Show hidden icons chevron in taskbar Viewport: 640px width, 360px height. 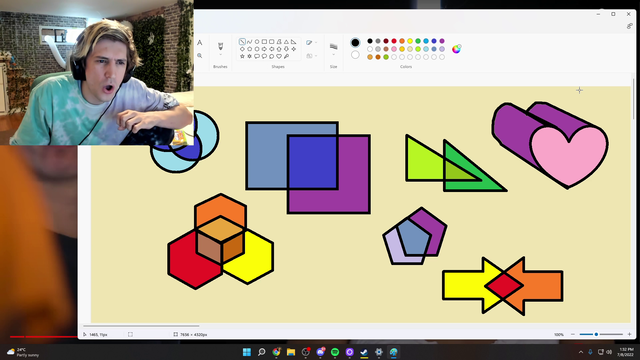click(x=581, y=352)
